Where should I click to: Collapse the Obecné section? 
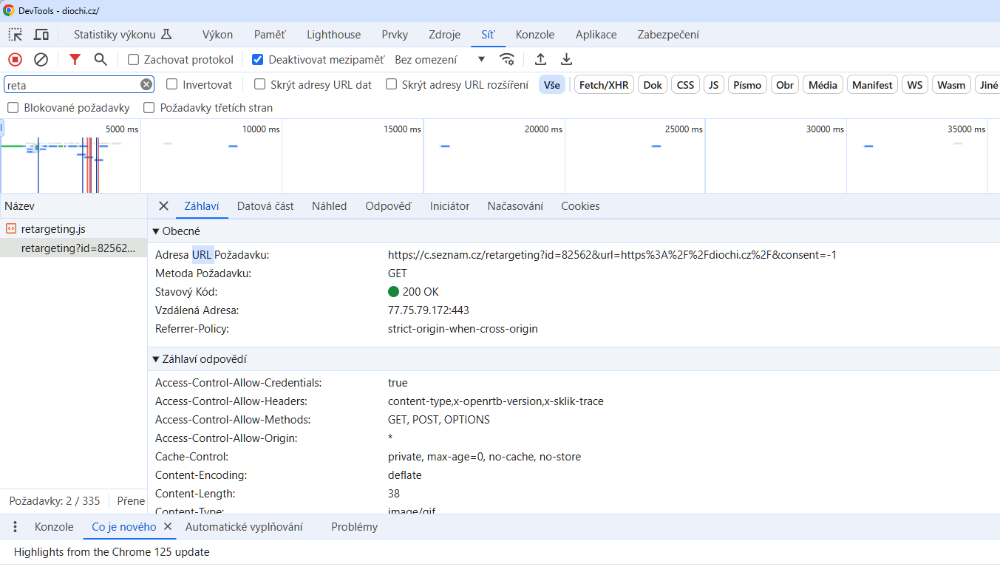pos(156,232)
